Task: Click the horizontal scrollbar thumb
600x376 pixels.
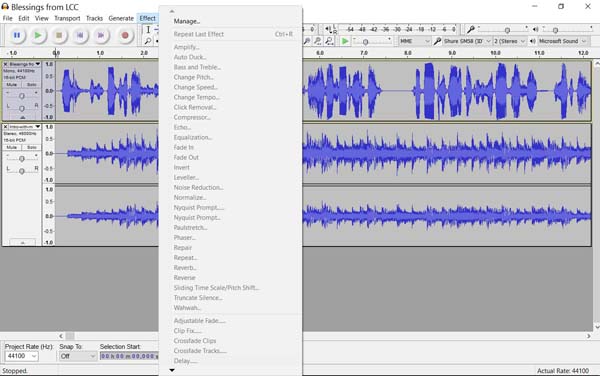Action: (70, 336)
